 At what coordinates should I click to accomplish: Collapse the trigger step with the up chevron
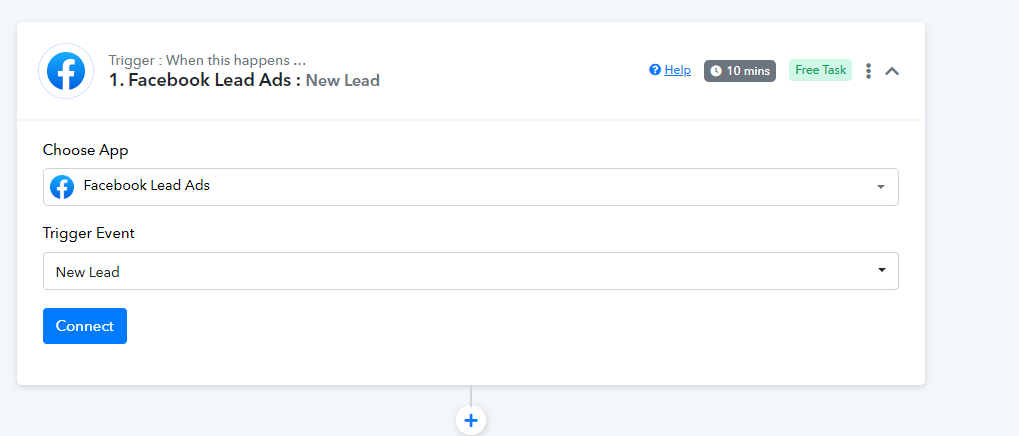tap(892, 71)
